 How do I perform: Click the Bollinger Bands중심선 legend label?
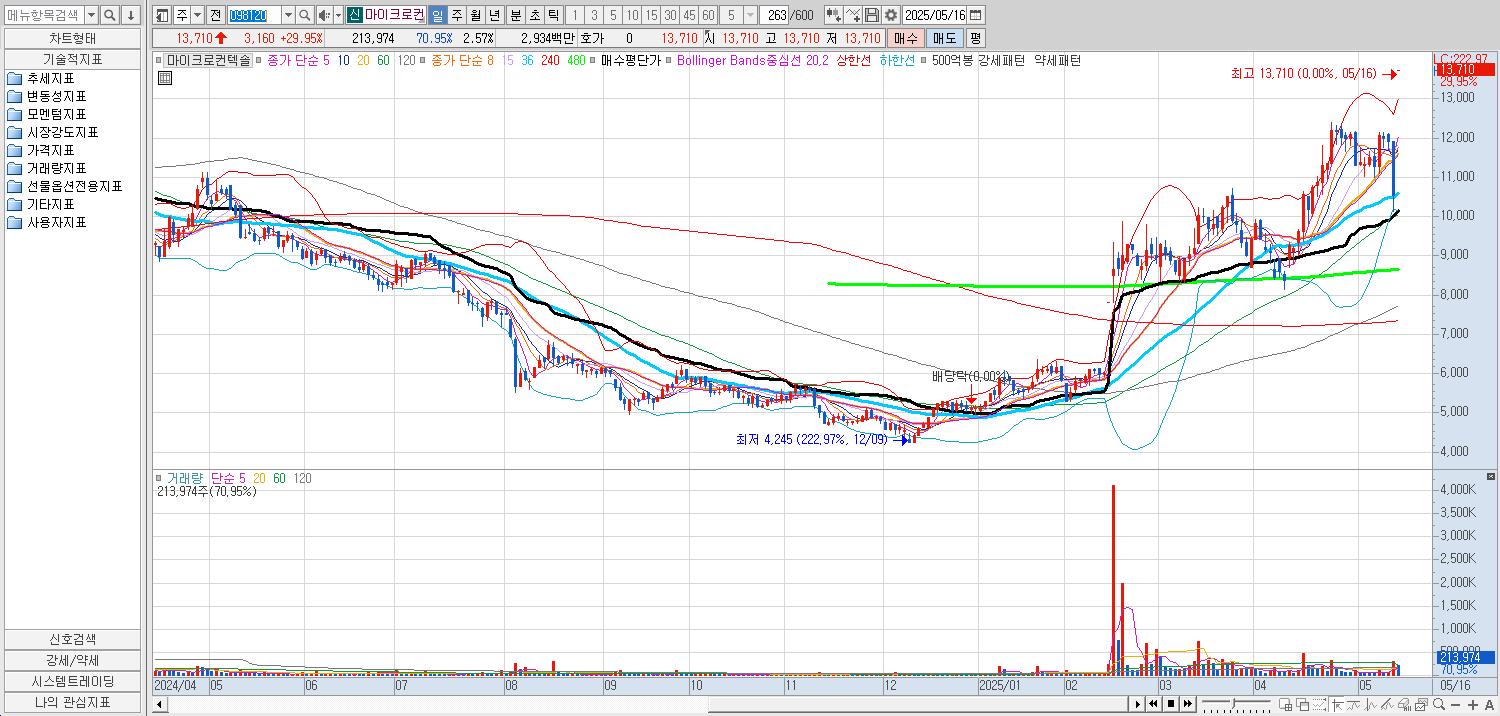(x=754, y=60)
